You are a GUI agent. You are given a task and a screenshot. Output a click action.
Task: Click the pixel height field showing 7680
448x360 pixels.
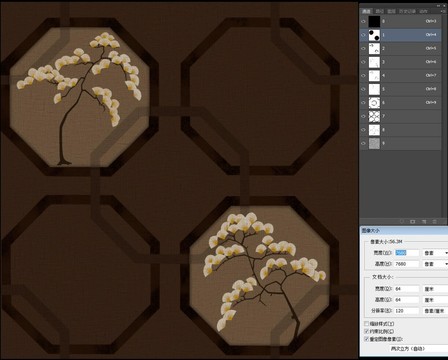tap(406, 264)
